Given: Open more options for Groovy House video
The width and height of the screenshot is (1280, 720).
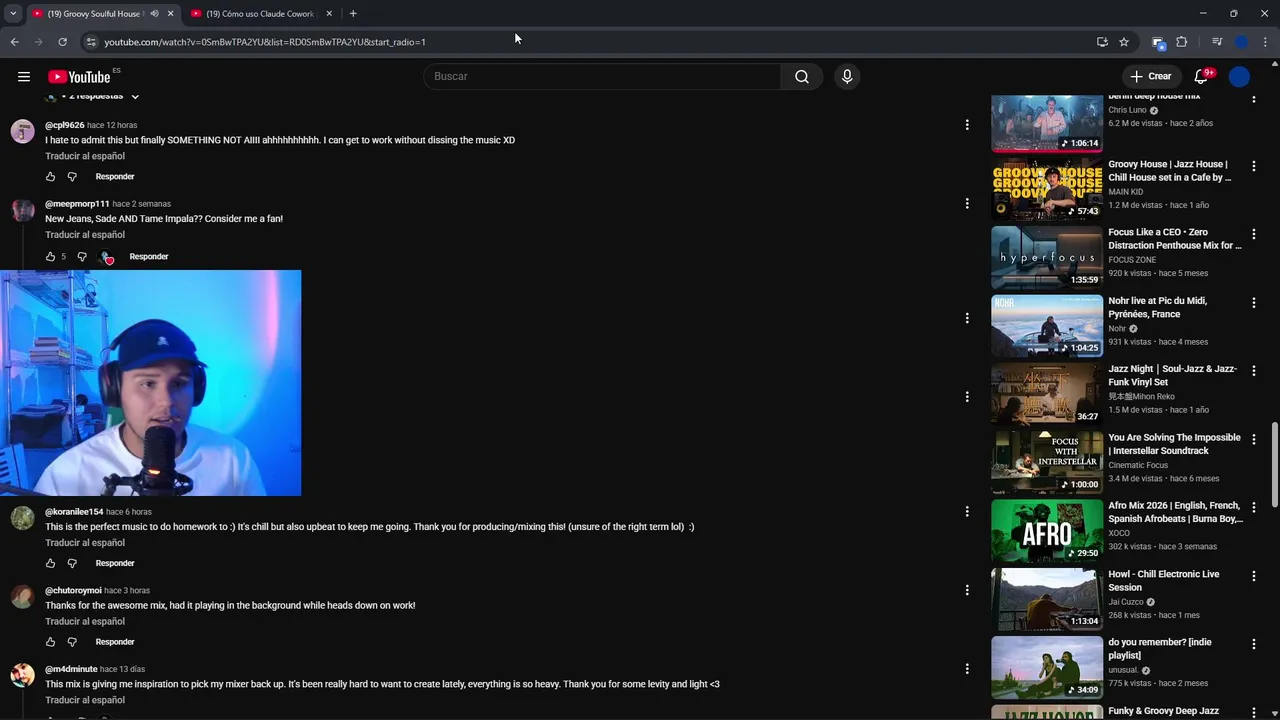Looking at the screenshot, I should pos(1253,166).
